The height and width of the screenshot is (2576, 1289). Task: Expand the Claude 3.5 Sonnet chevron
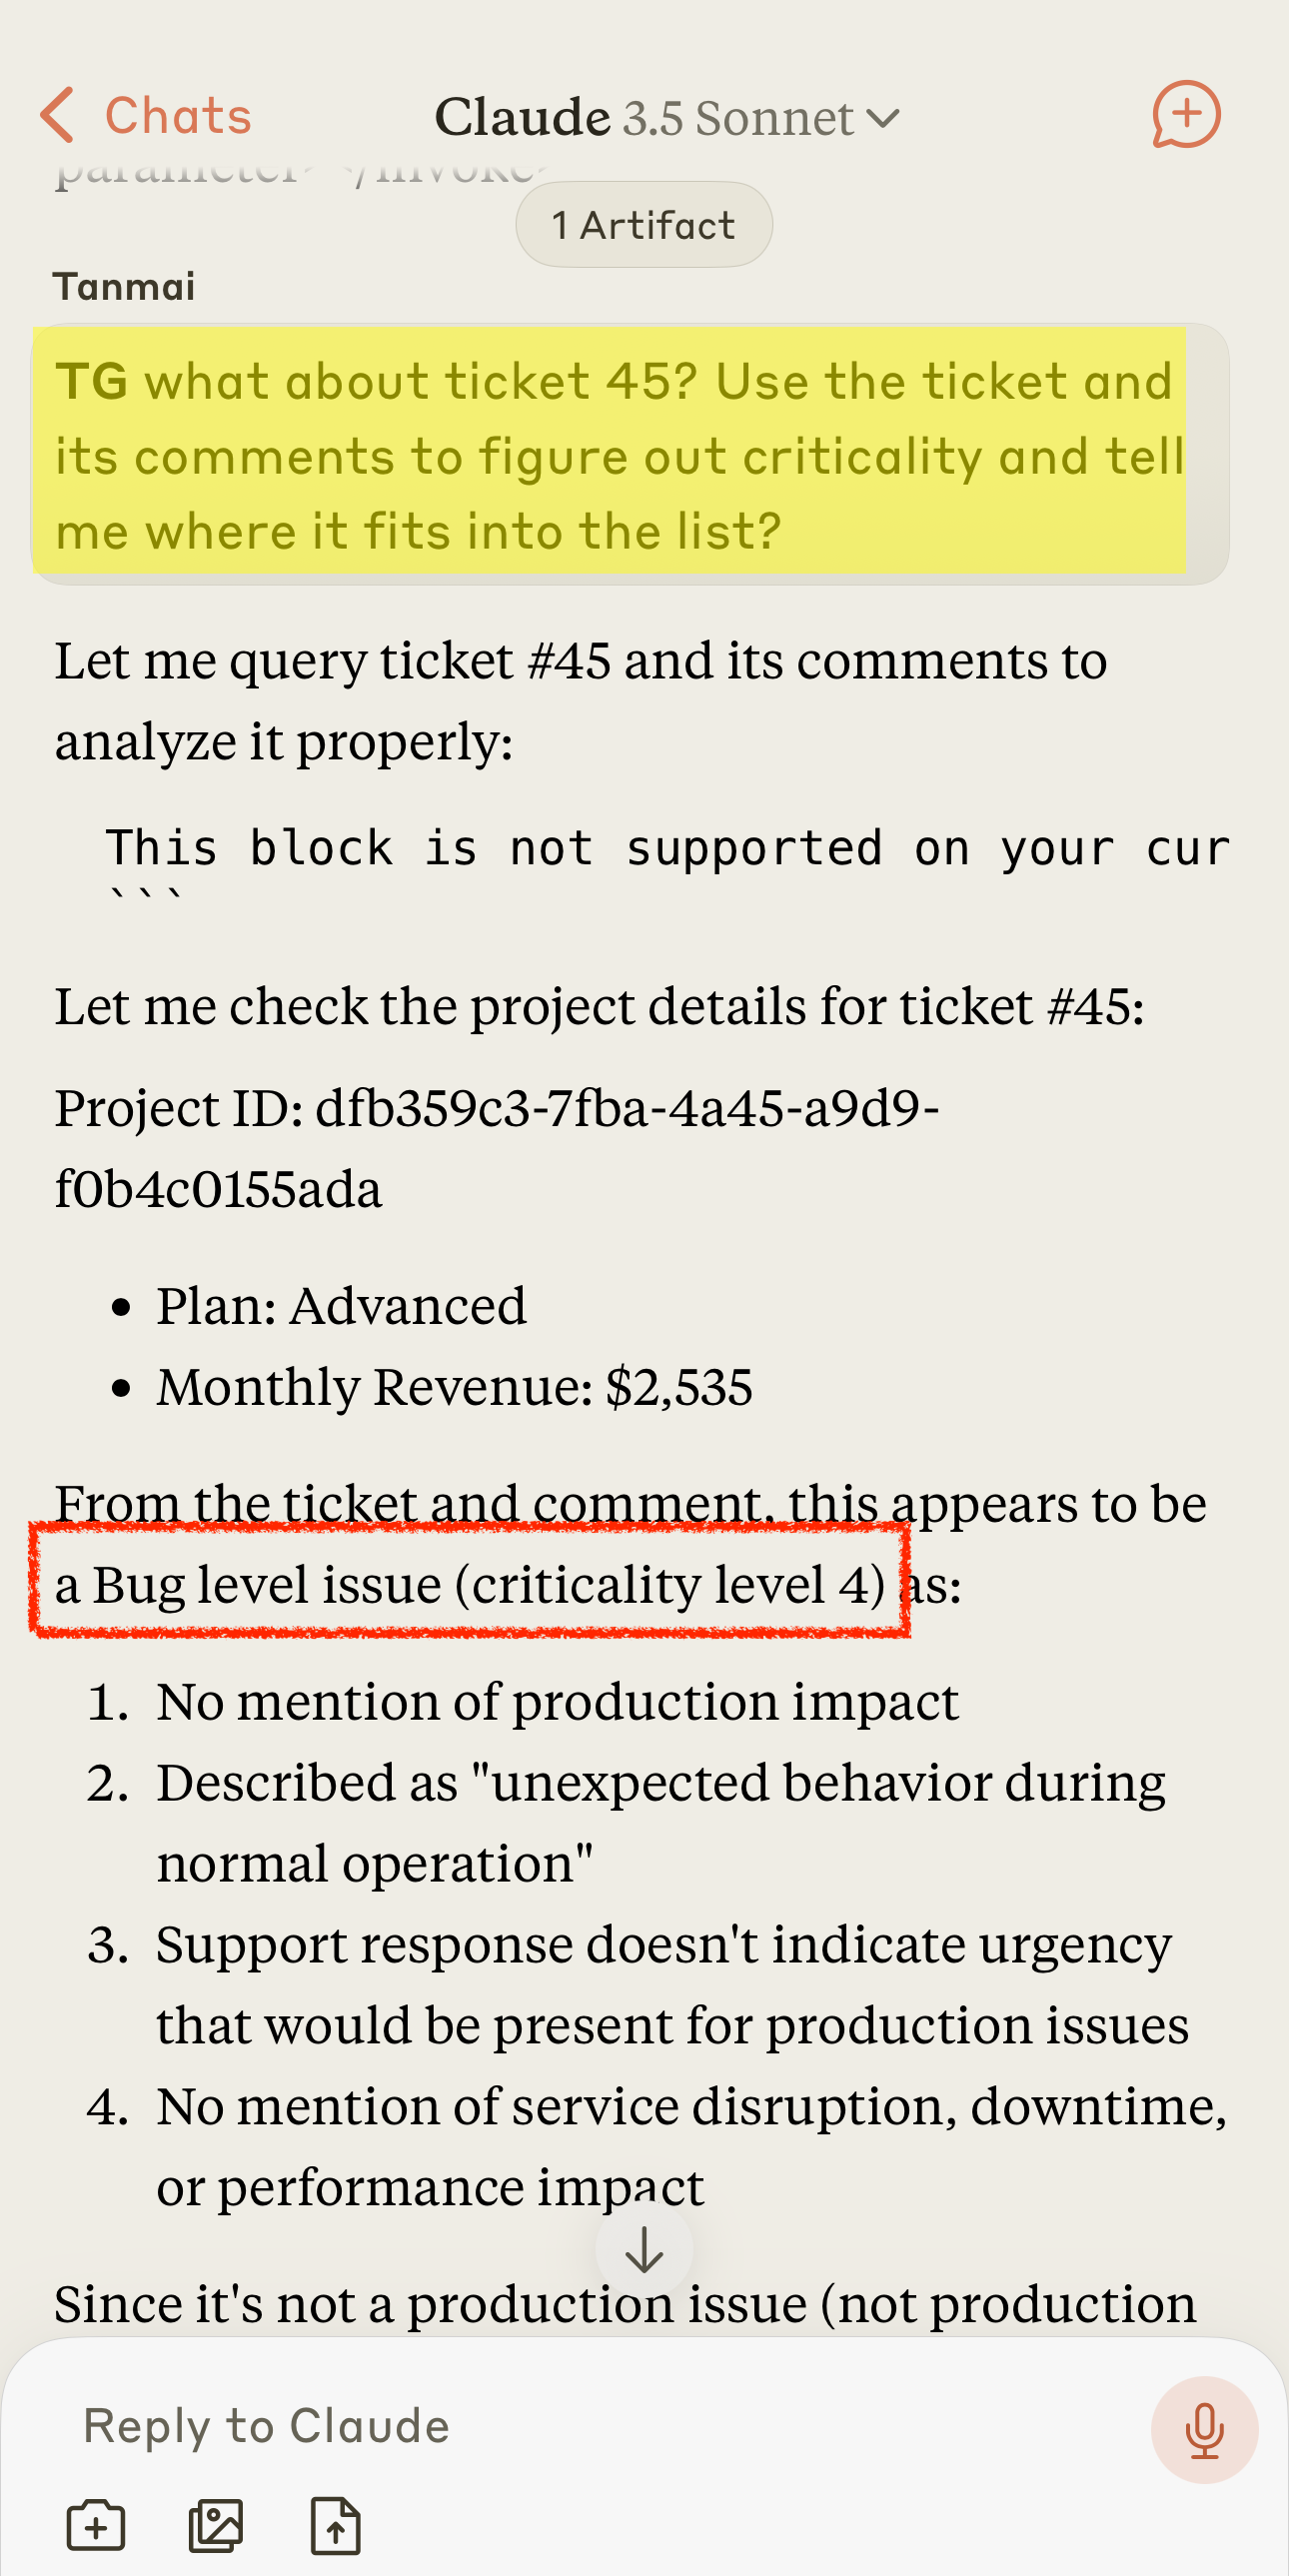point(882,118)
